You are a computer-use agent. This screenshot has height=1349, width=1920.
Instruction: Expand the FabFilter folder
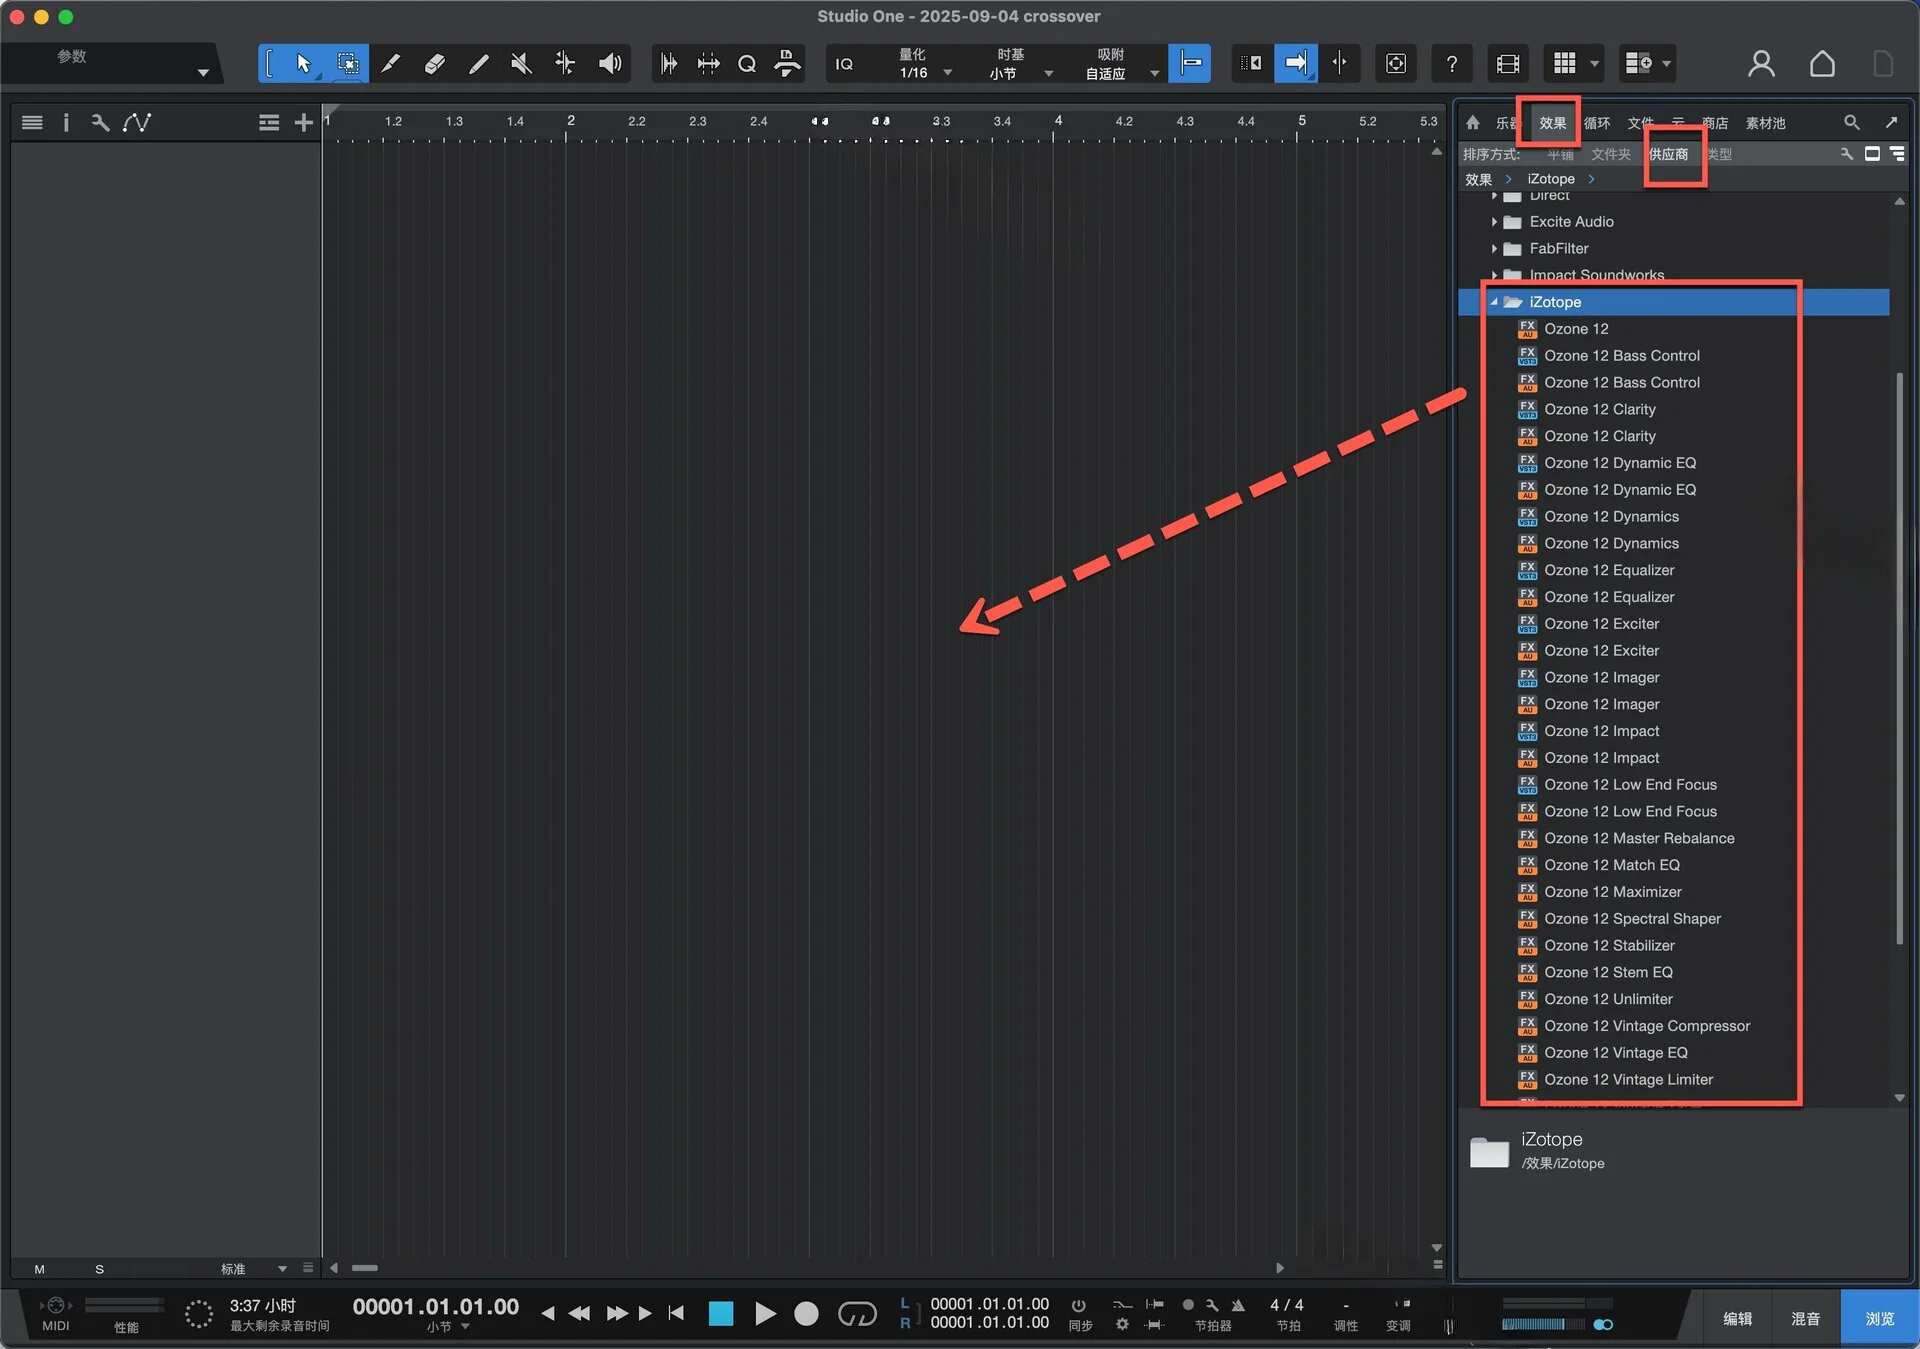1494,249
